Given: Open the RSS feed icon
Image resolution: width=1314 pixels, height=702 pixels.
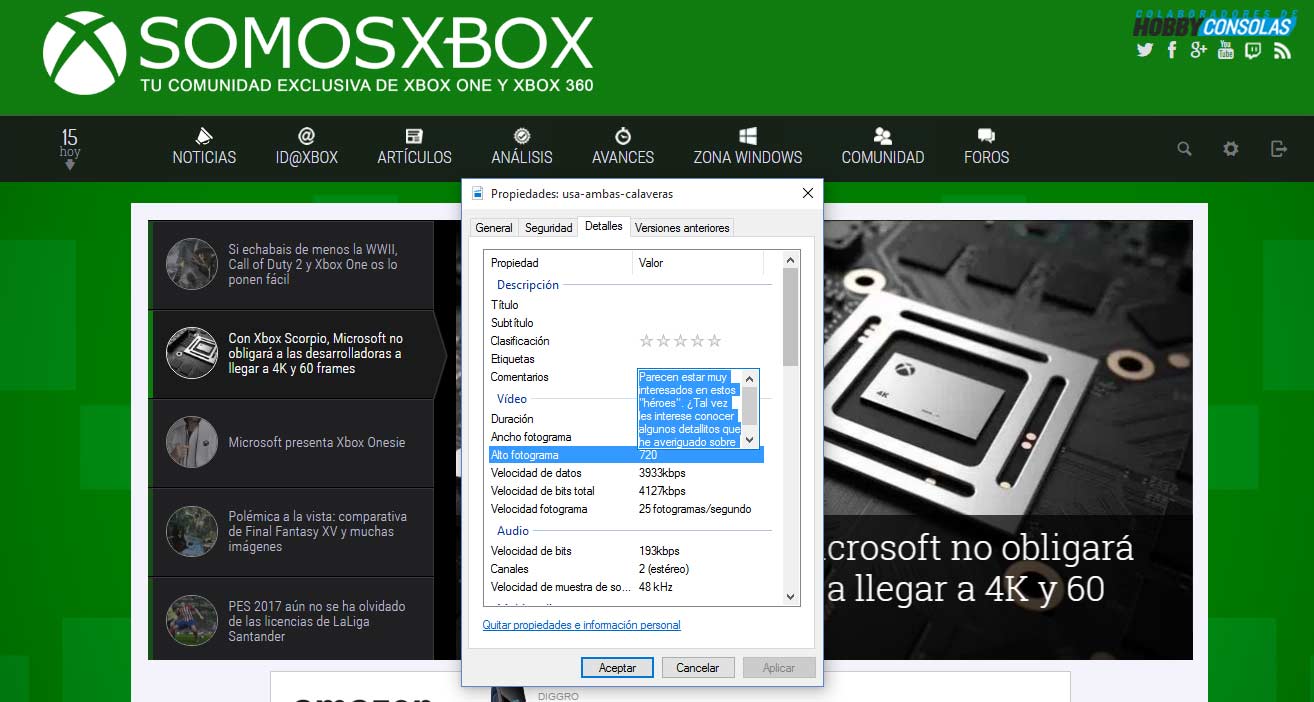Looking at the screenshot, I should coord(1282,50).
